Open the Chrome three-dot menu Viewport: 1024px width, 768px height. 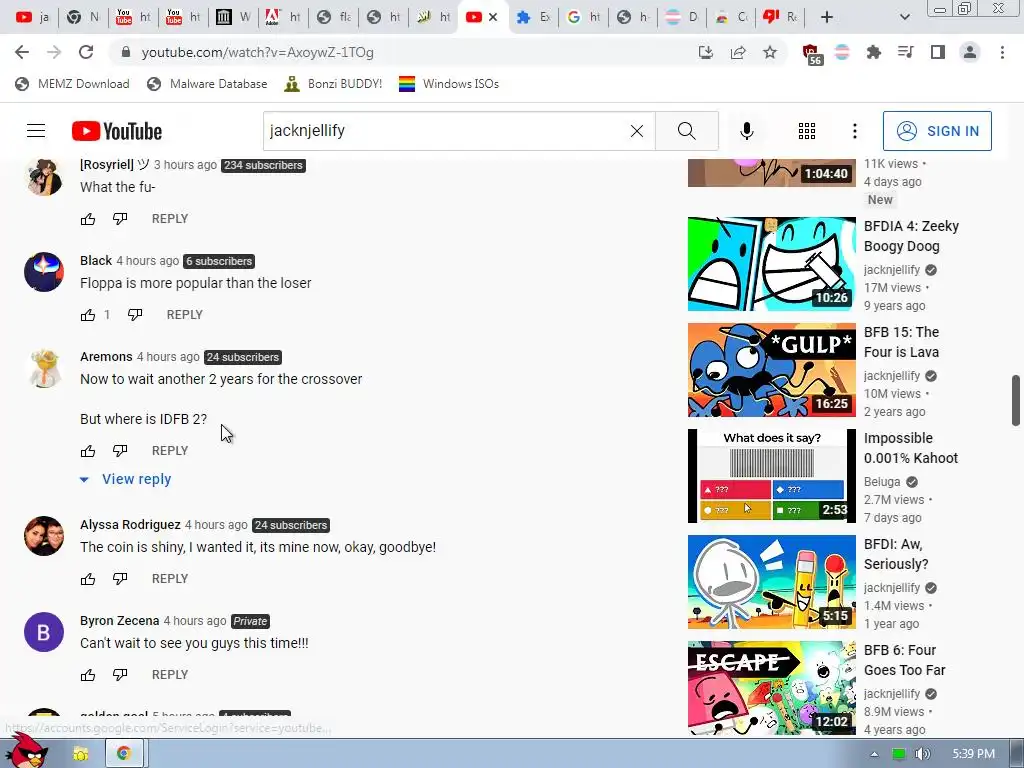1002,52
